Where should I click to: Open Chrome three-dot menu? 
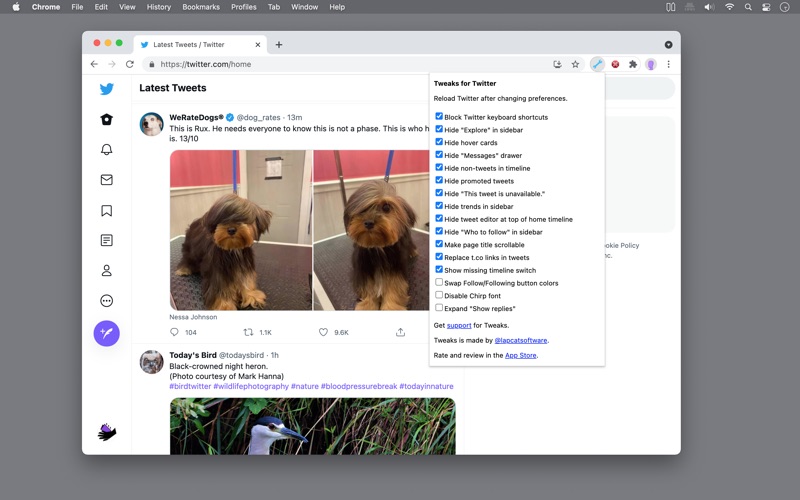[x=668, y=64]
